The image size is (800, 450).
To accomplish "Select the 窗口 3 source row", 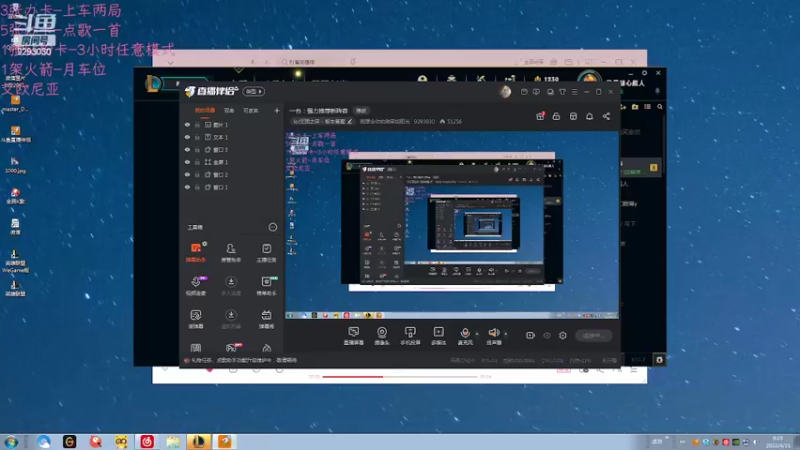I will point(232,150).
